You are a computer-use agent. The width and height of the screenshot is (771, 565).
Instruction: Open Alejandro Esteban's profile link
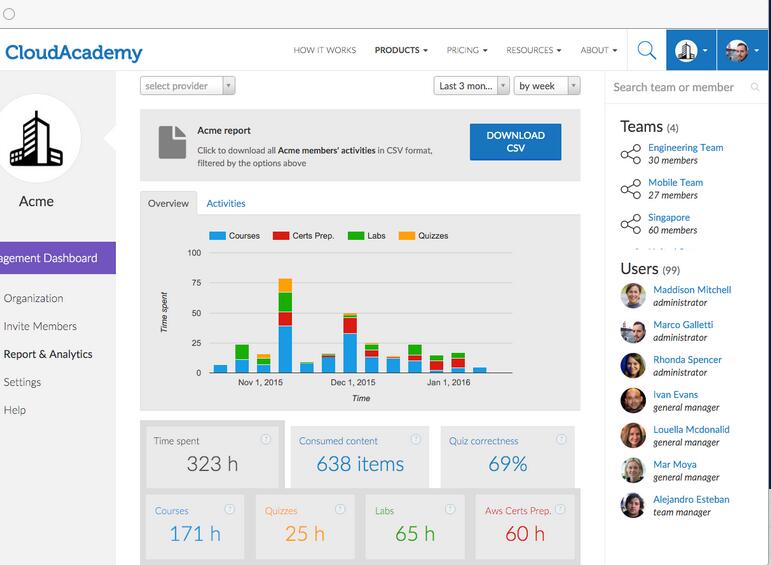pos(691,499)
